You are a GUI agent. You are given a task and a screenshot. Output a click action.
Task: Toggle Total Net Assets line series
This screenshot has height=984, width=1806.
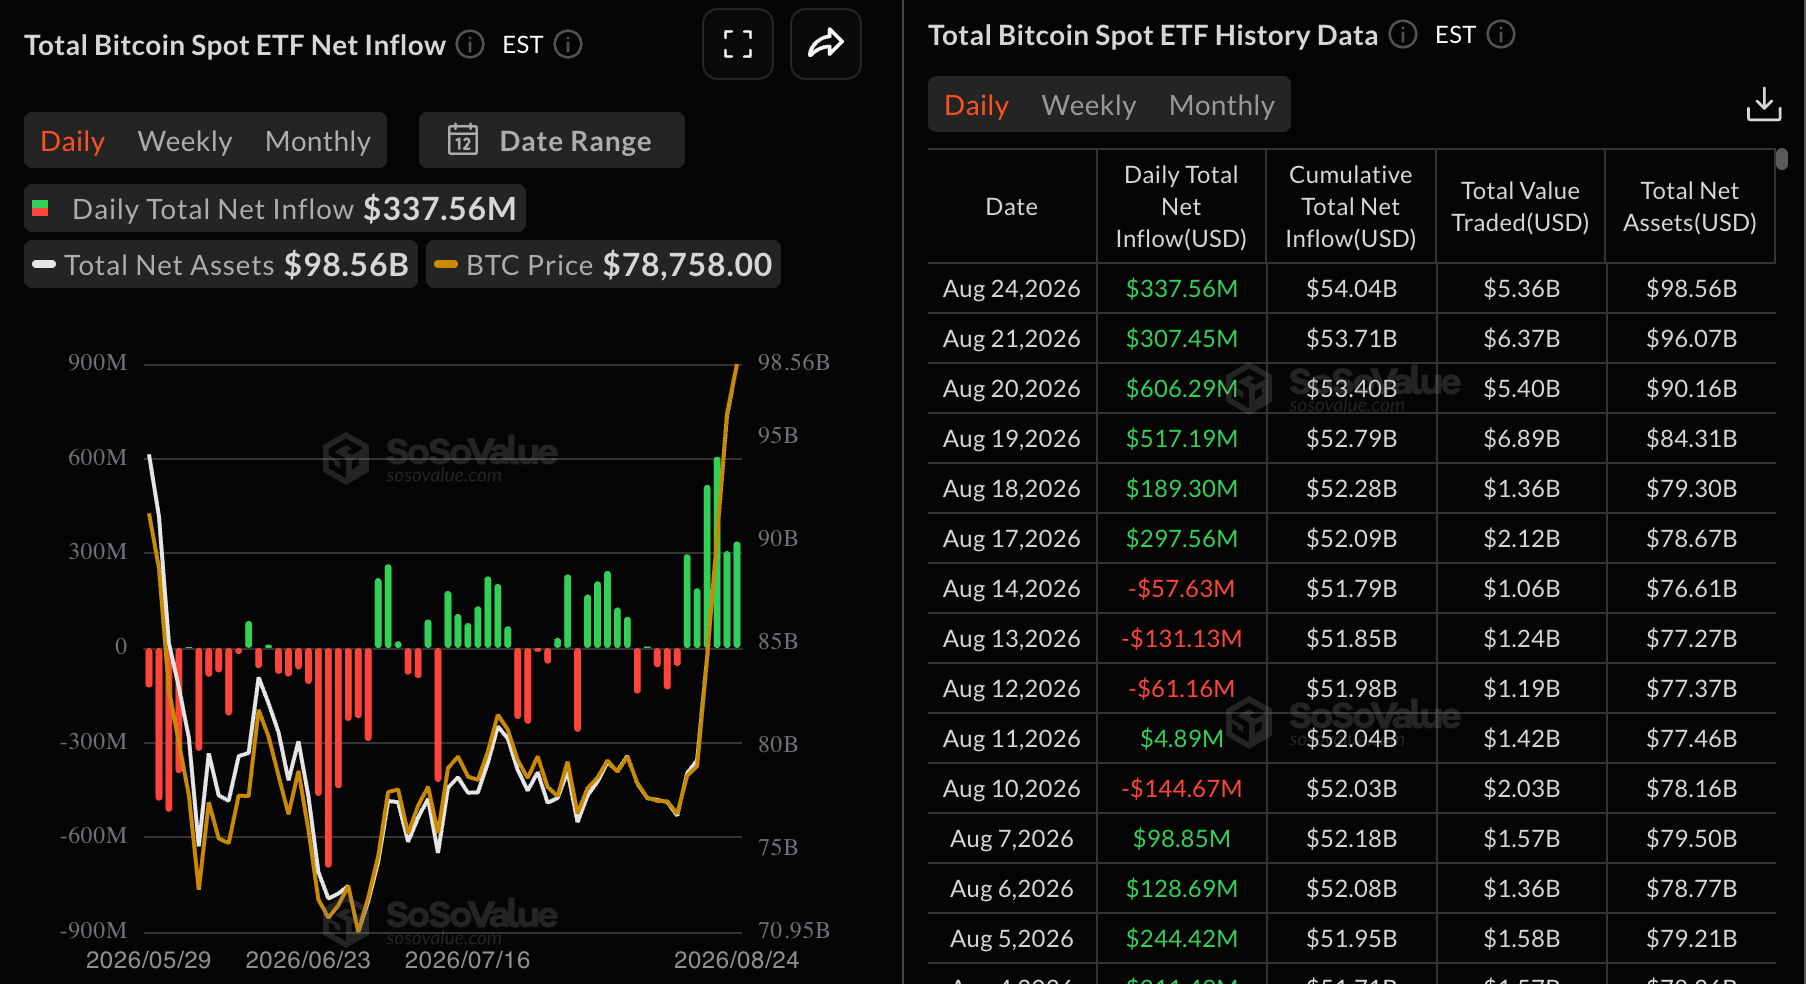coord(221,265)
